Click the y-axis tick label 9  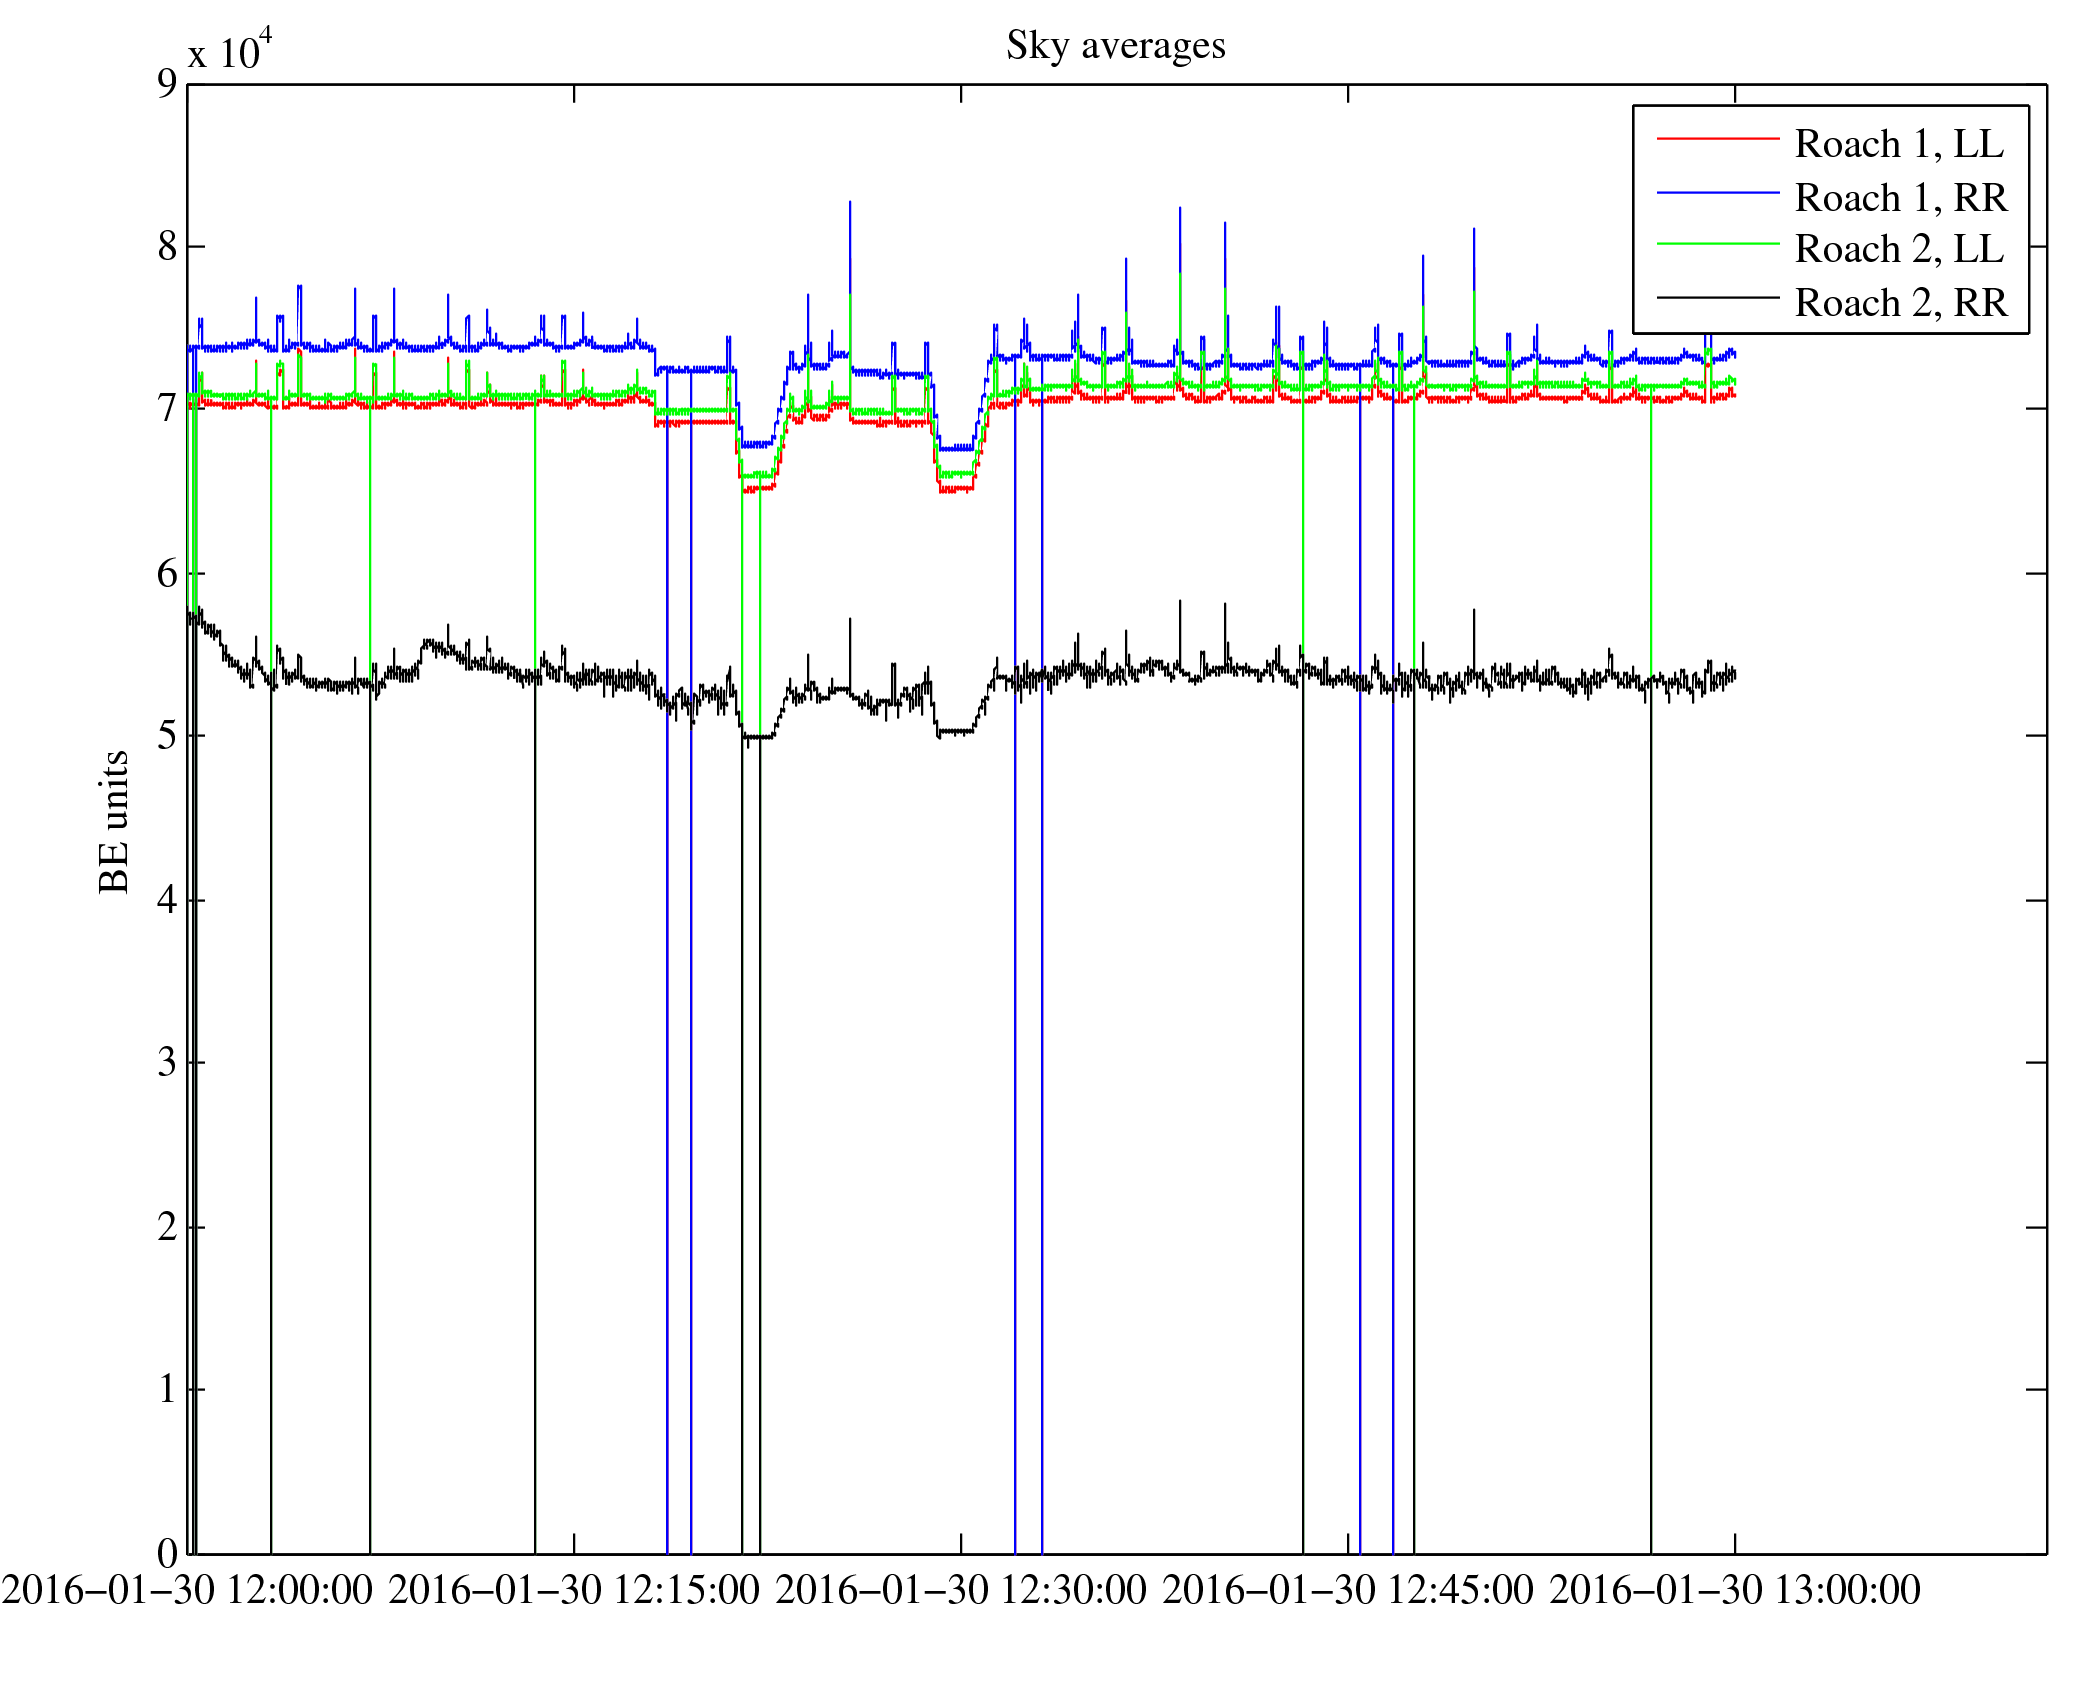click(167, 84)
